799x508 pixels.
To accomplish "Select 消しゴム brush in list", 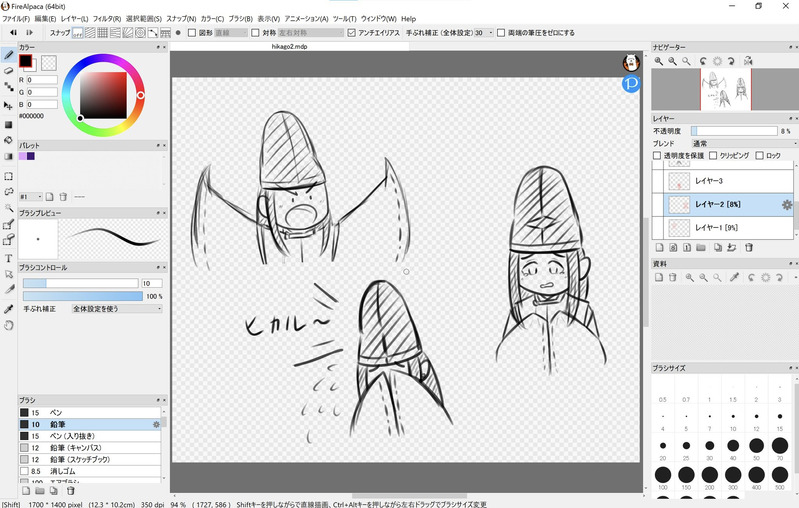I will pos(90,471).
